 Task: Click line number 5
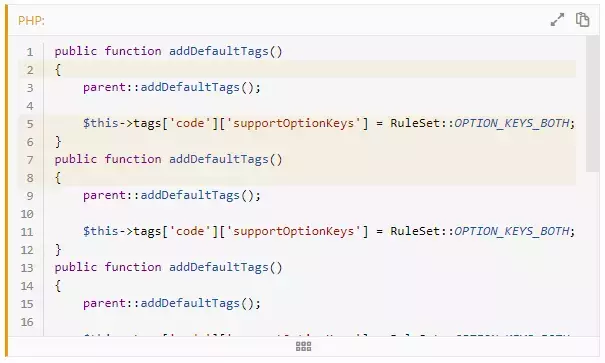coord(30,124)
